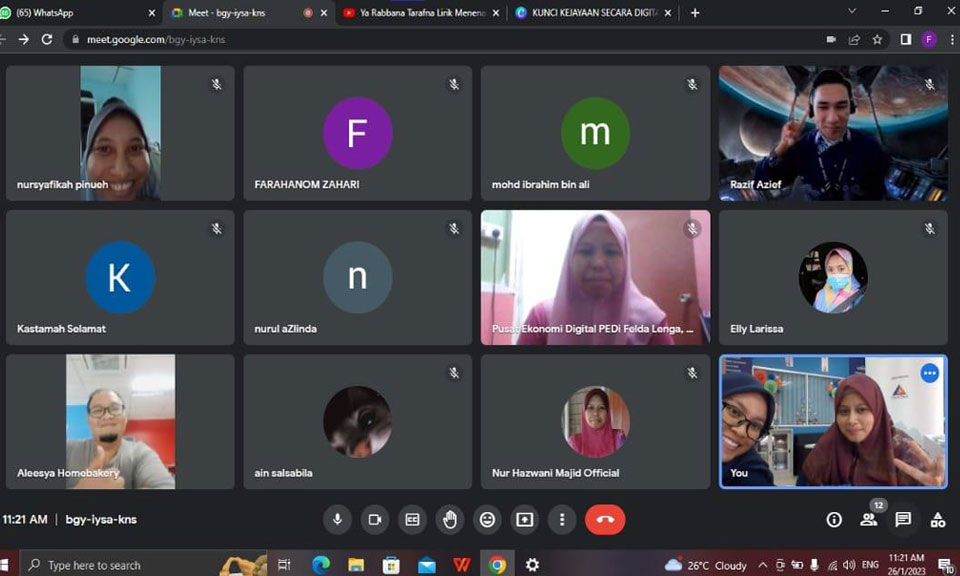This screenshot has height=576, width=960.
Task: Open the emoji reactions button
Action: click(x=487, y=519)
